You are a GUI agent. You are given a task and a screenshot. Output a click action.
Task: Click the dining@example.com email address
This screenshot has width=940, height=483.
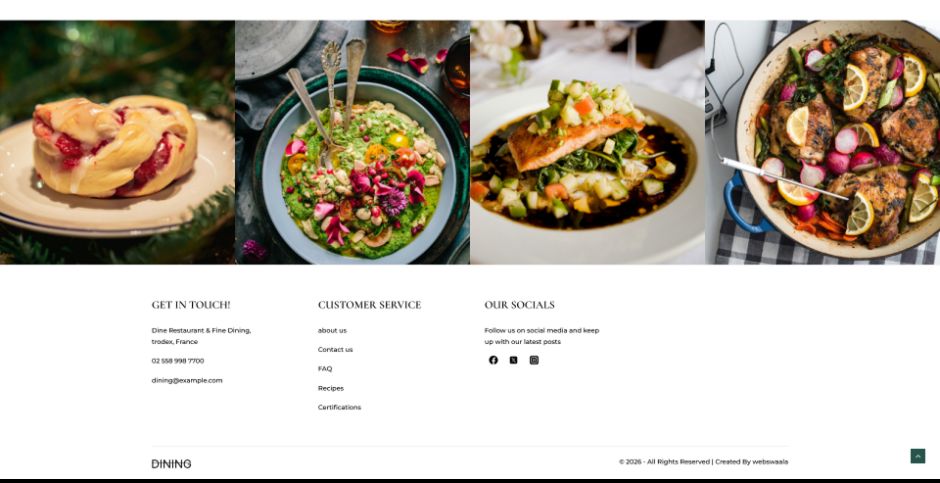pyautogui.click(x=187, y=381)
